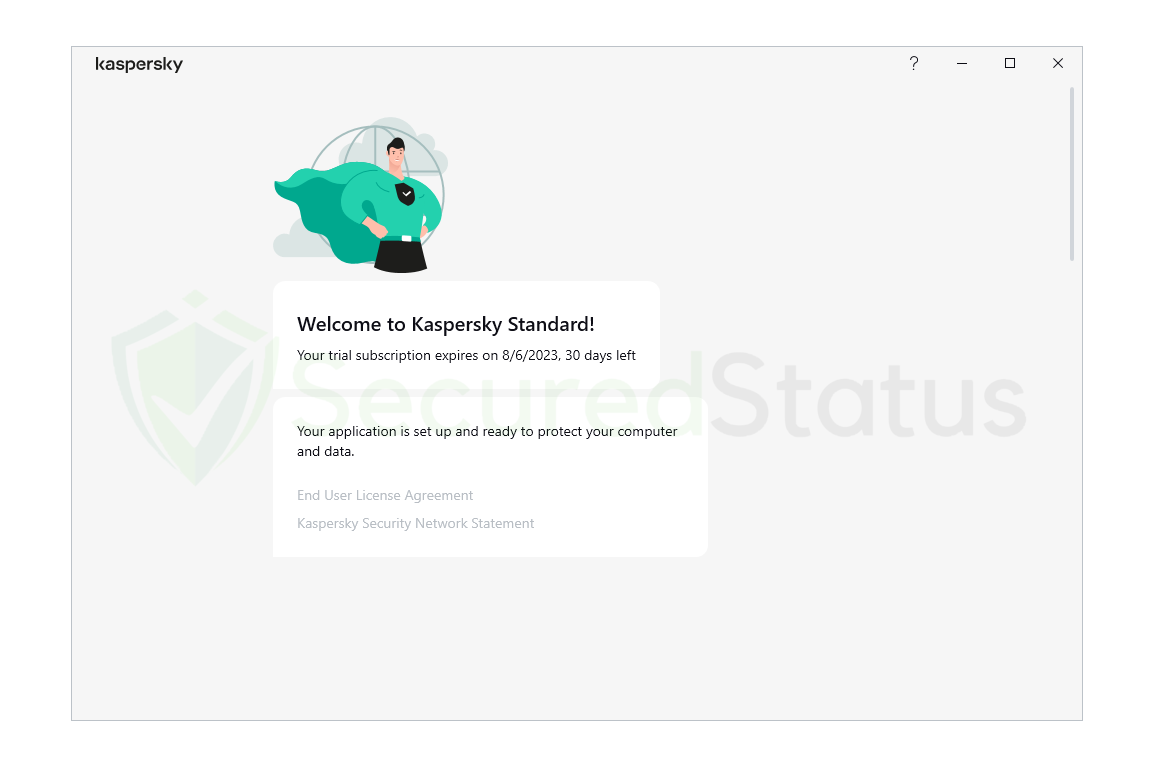Click the empty scrollbar track below the thumb
The width and height of the screenshot is (1157, 779).
pyautogui.click(x=1071, y=487)
